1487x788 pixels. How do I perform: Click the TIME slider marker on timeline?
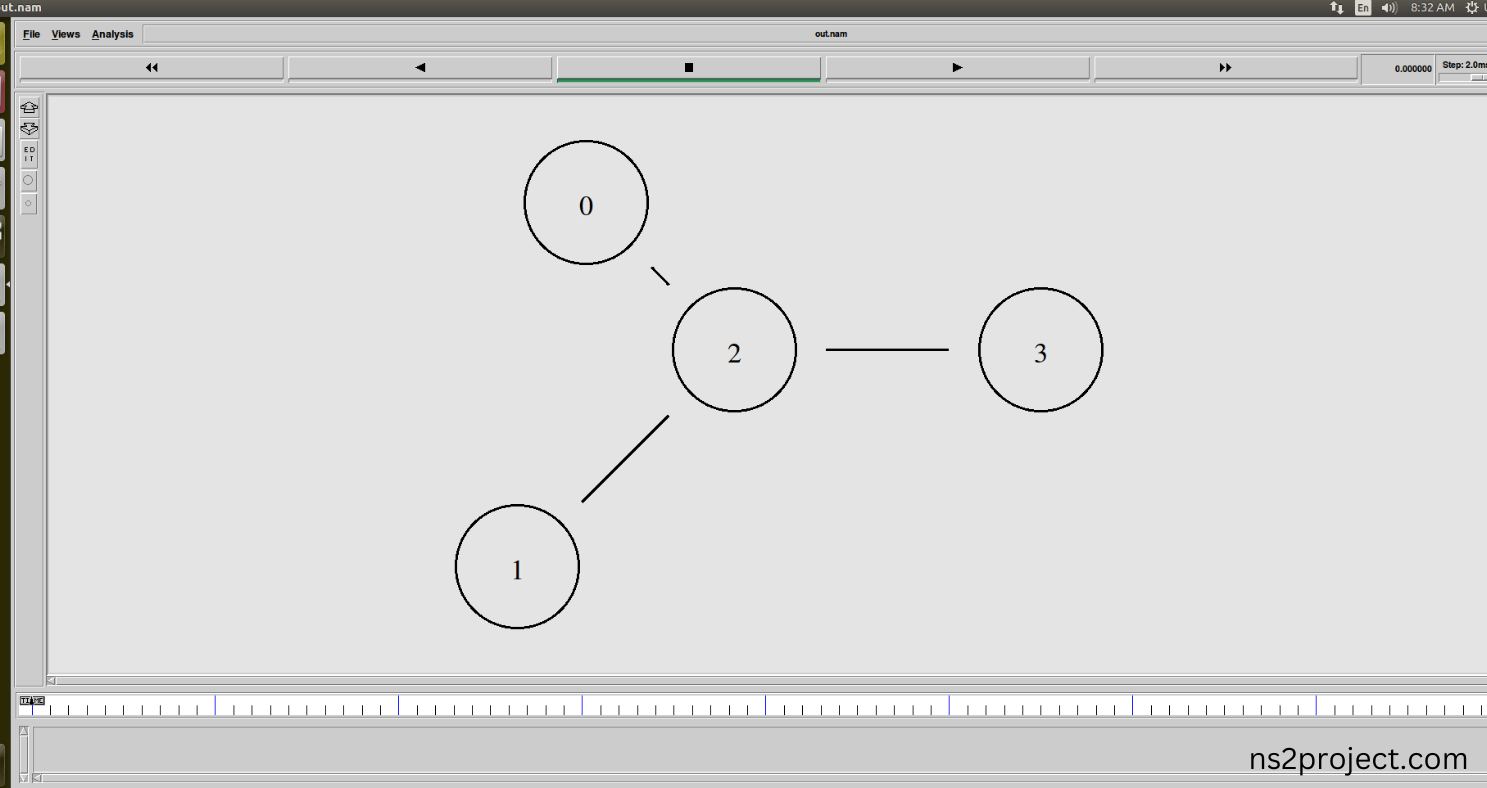(32, 700)
